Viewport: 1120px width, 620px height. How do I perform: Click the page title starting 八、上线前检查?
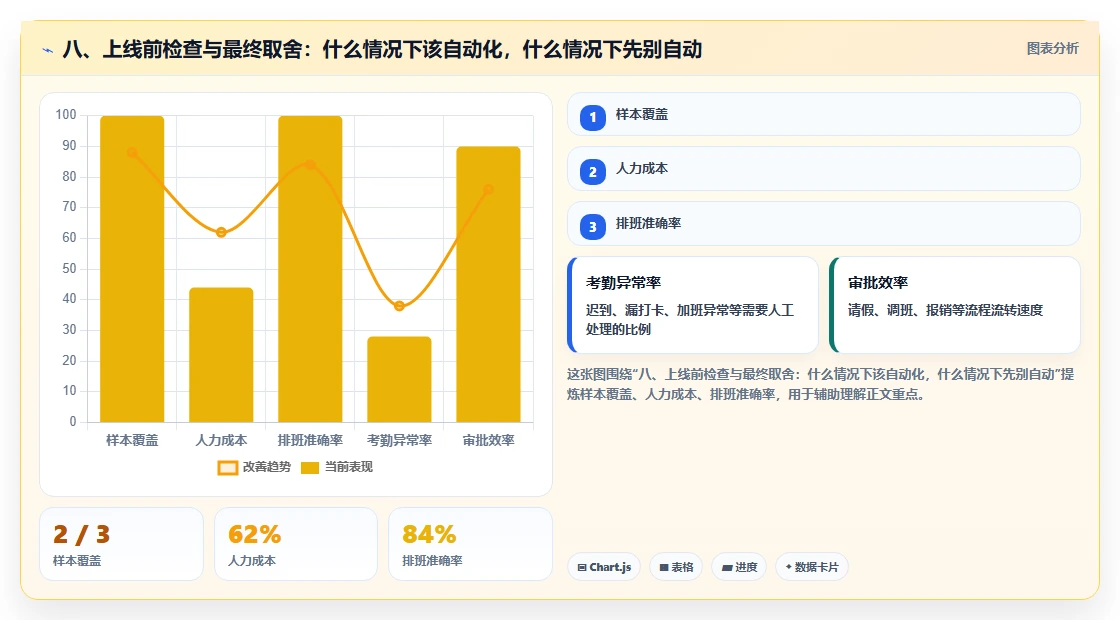382,49
